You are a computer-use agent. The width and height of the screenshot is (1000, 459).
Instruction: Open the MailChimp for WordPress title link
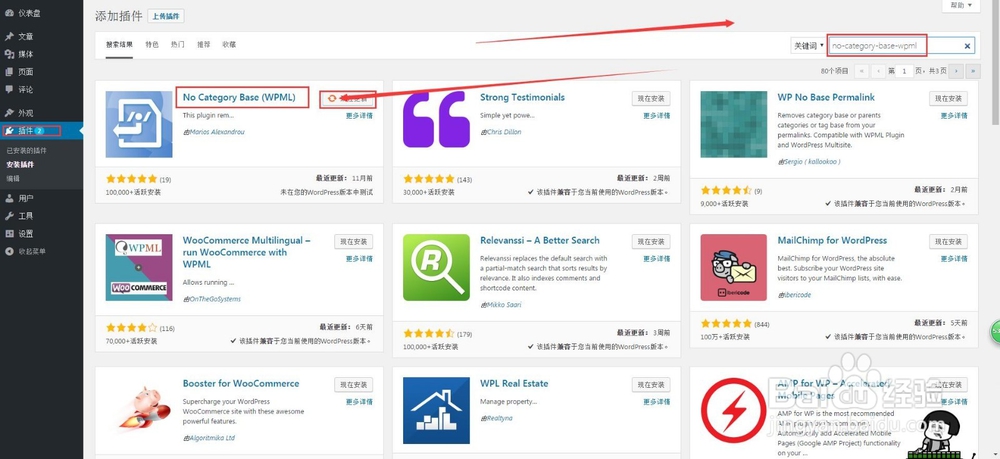click(832, 240)
